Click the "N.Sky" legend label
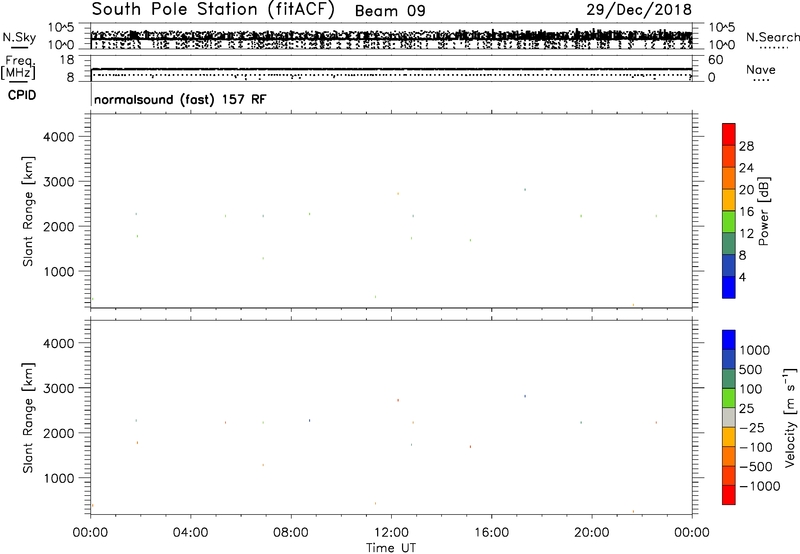Image resolution: width=800 pixels, height=554 pixels. click(19, 37)
